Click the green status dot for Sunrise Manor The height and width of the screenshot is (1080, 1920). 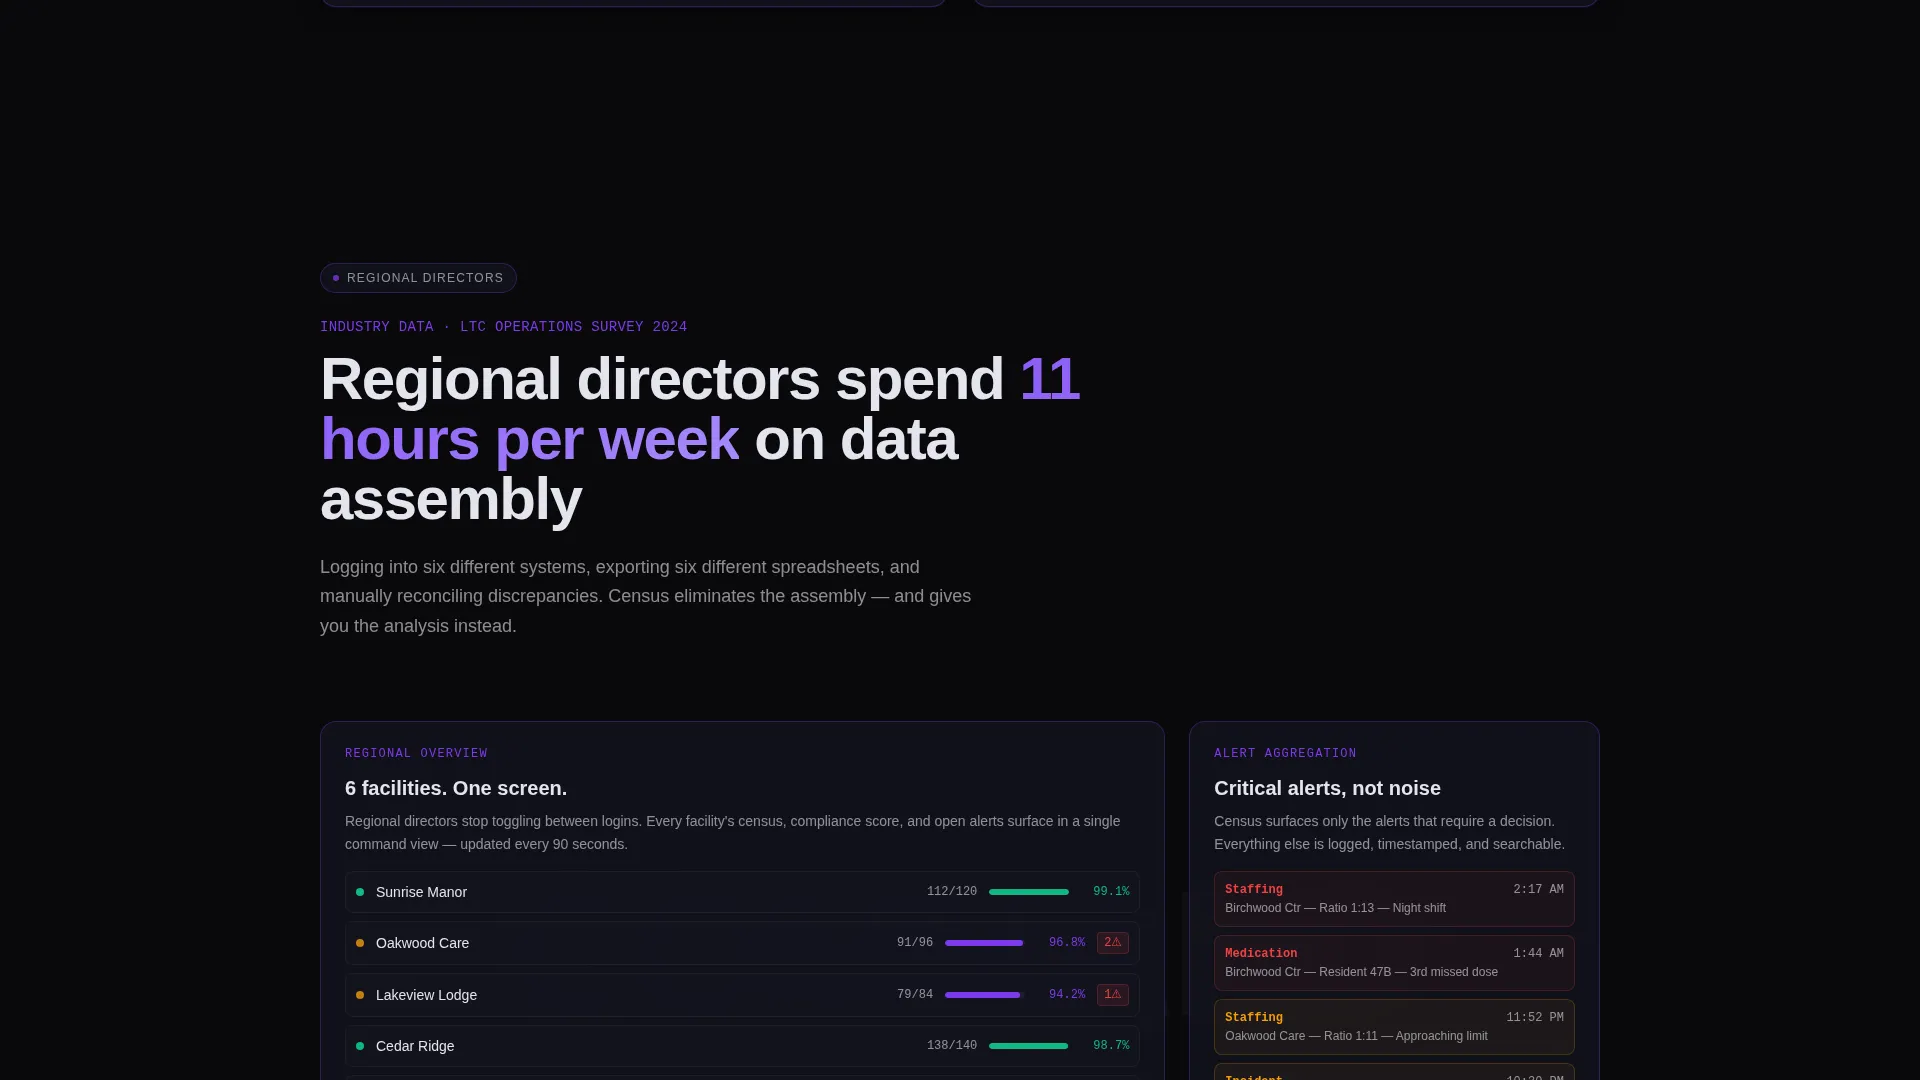click(x=360, y=892)
